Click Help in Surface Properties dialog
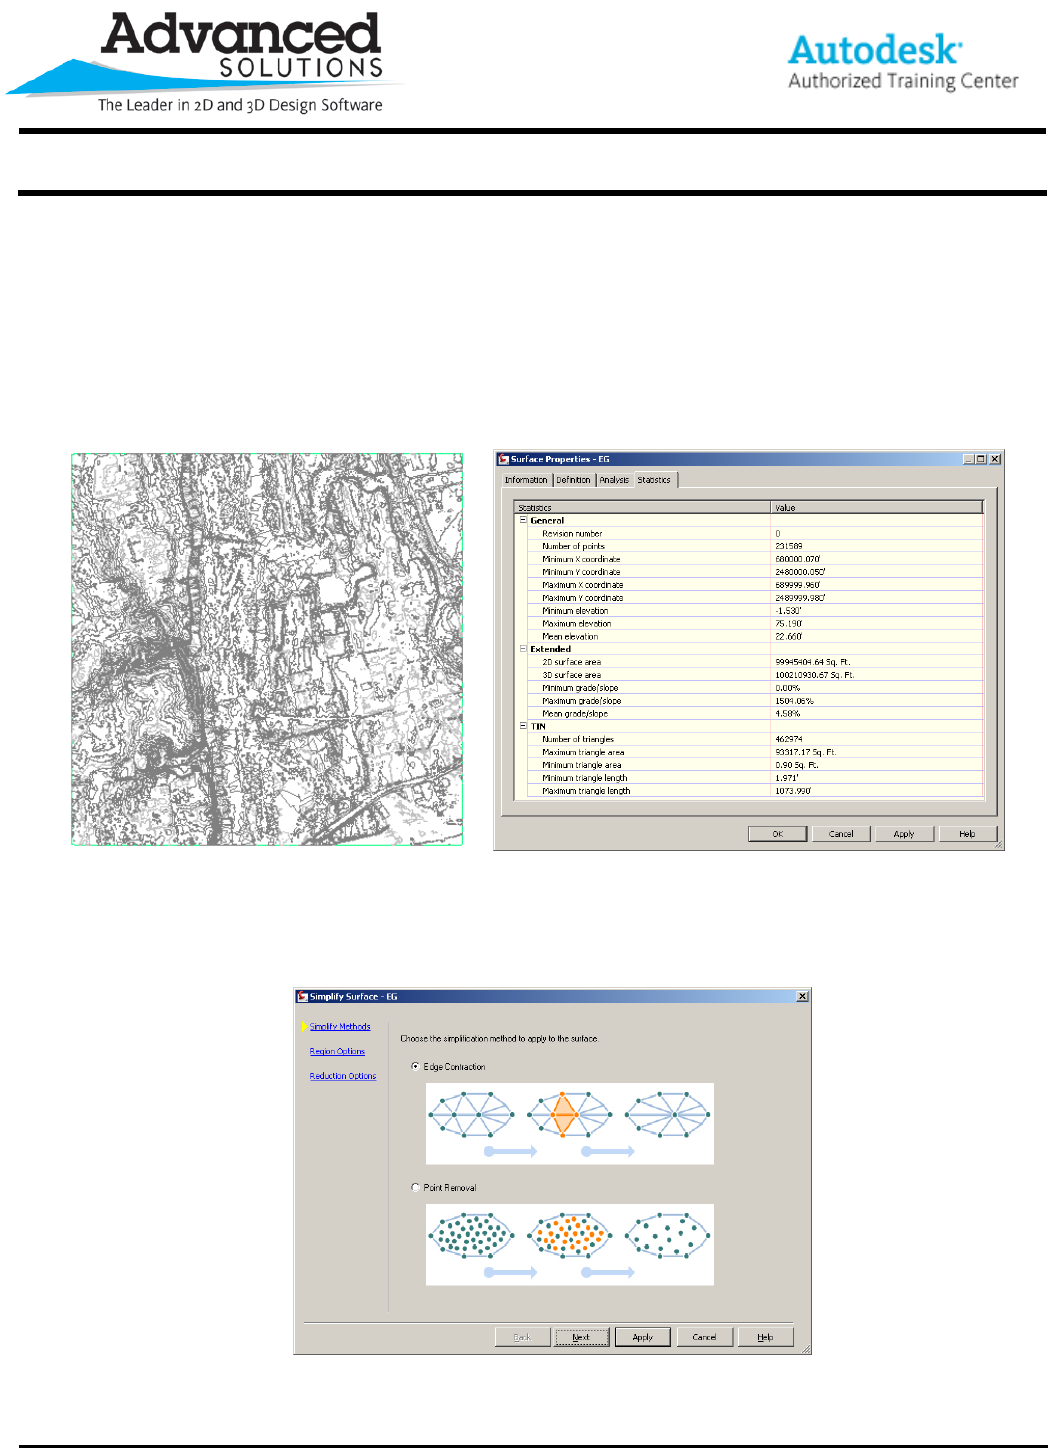Screen dimensions: 1048x1448 (x=967, y=834)
